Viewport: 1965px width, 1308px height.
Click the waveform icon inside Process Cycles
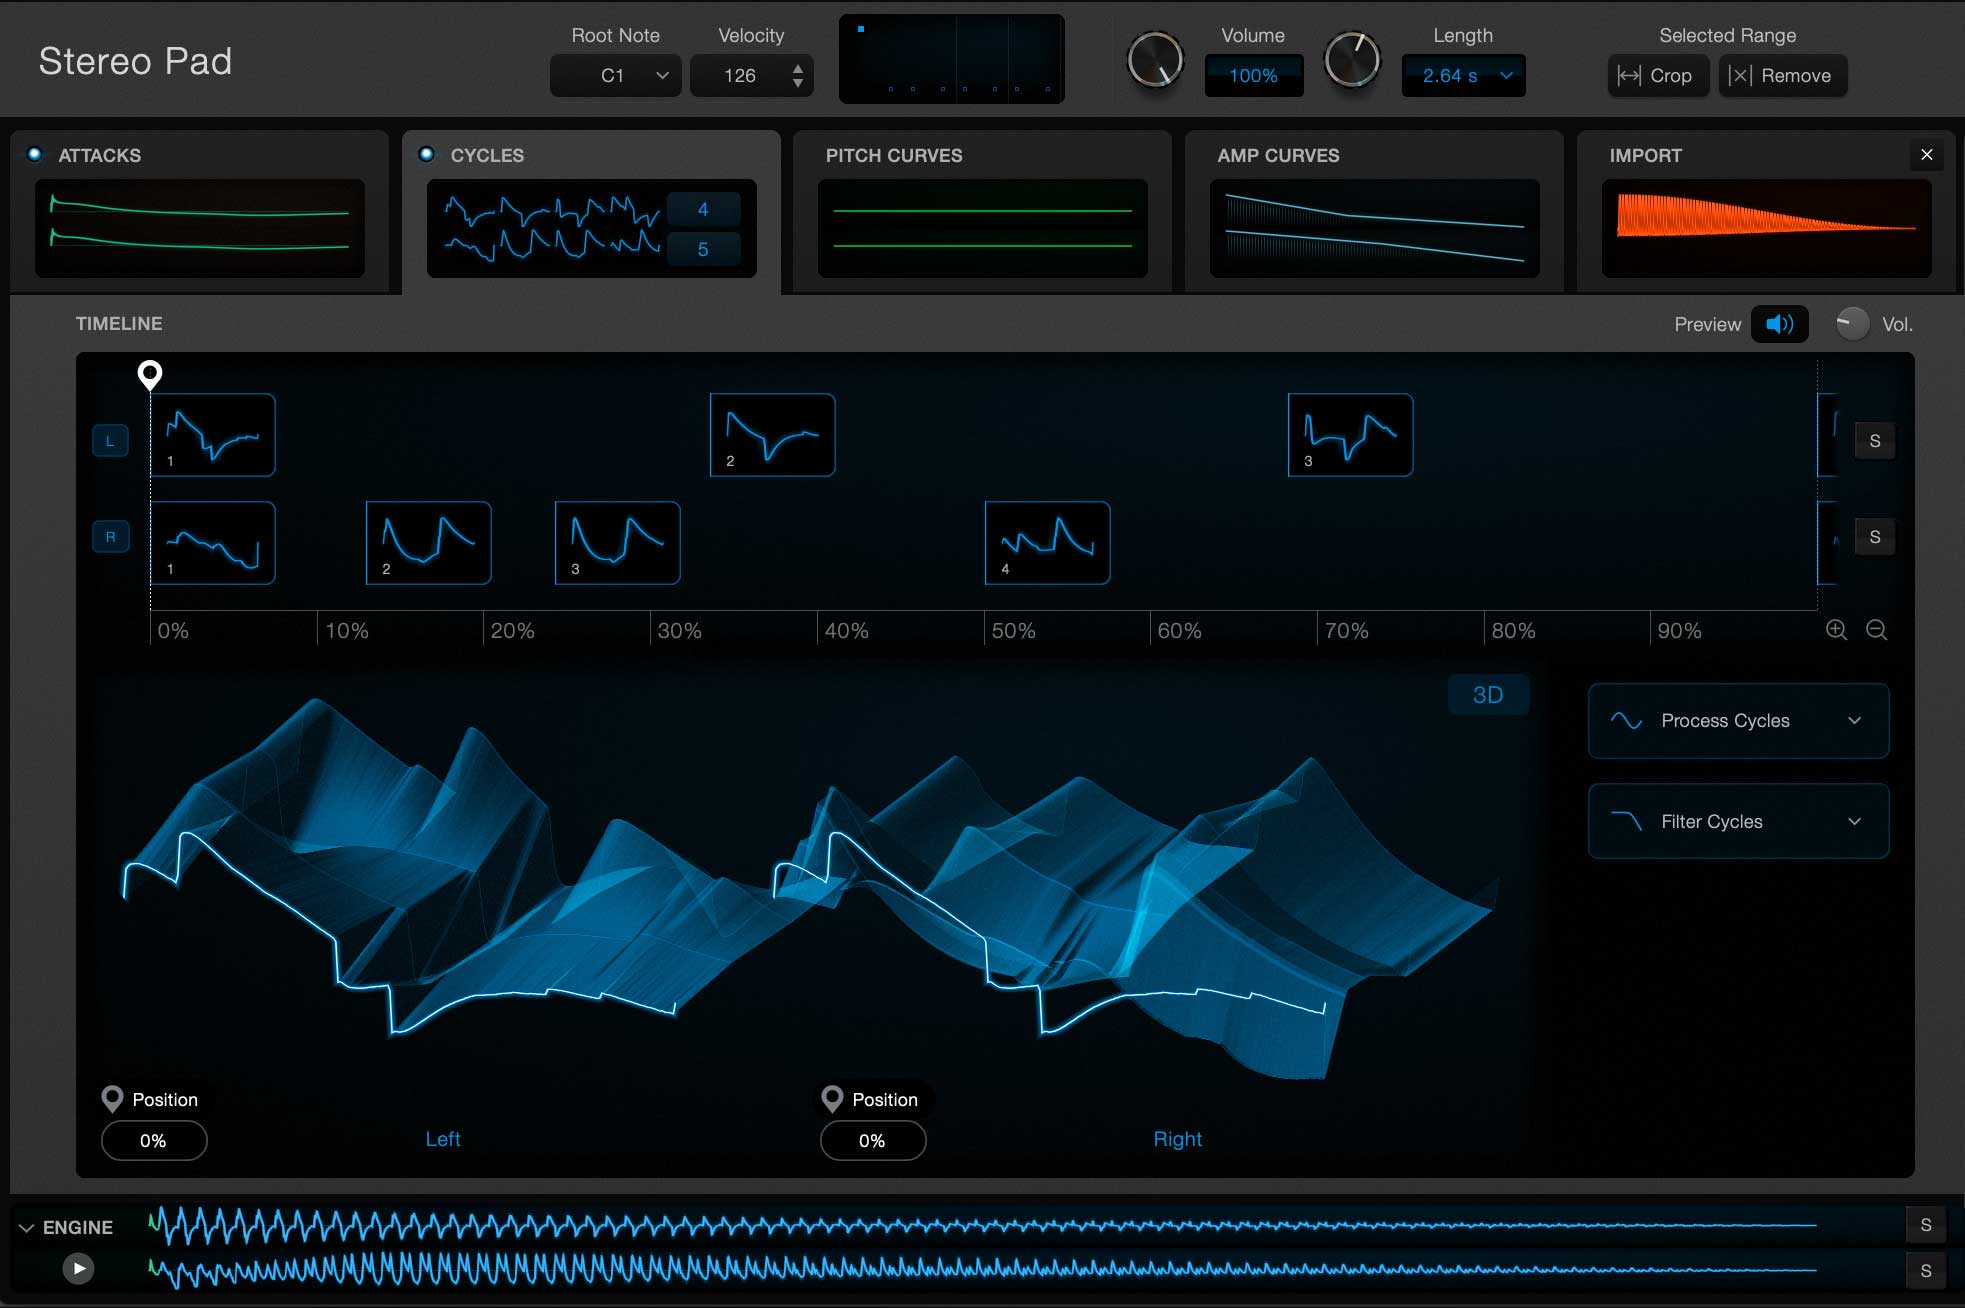(x=1628, y=720)
